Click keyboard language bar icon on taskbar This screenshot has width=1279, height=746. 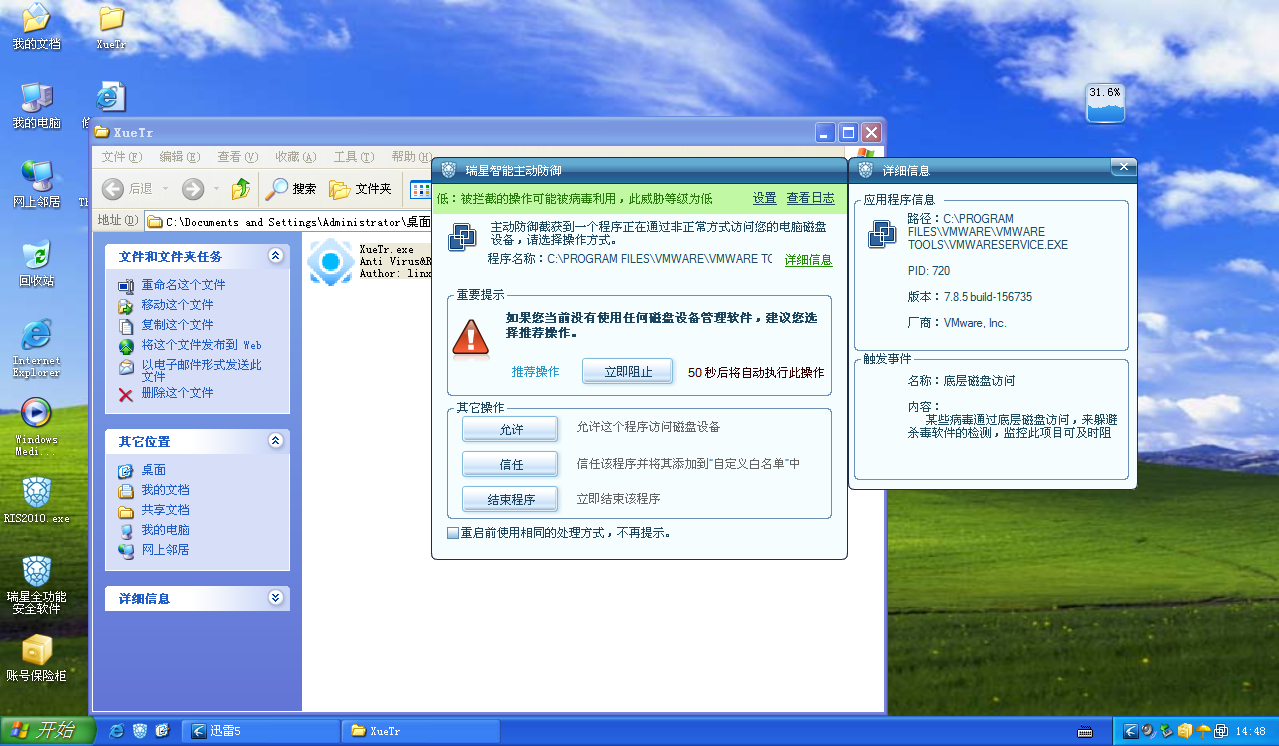click(x=1085, y=731)
